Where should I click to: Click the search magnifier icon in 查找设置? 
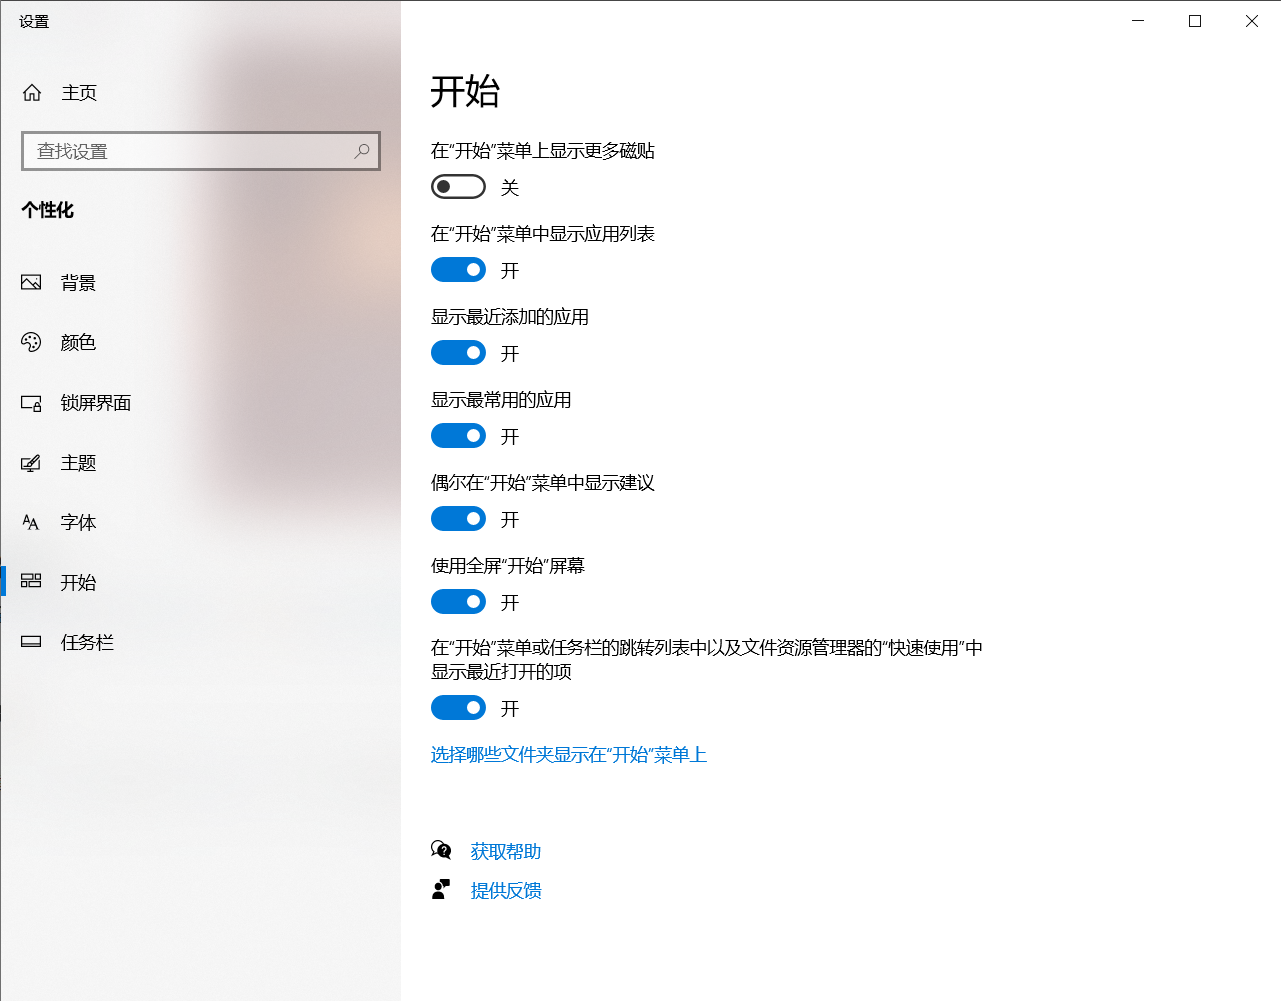(361, 151)
